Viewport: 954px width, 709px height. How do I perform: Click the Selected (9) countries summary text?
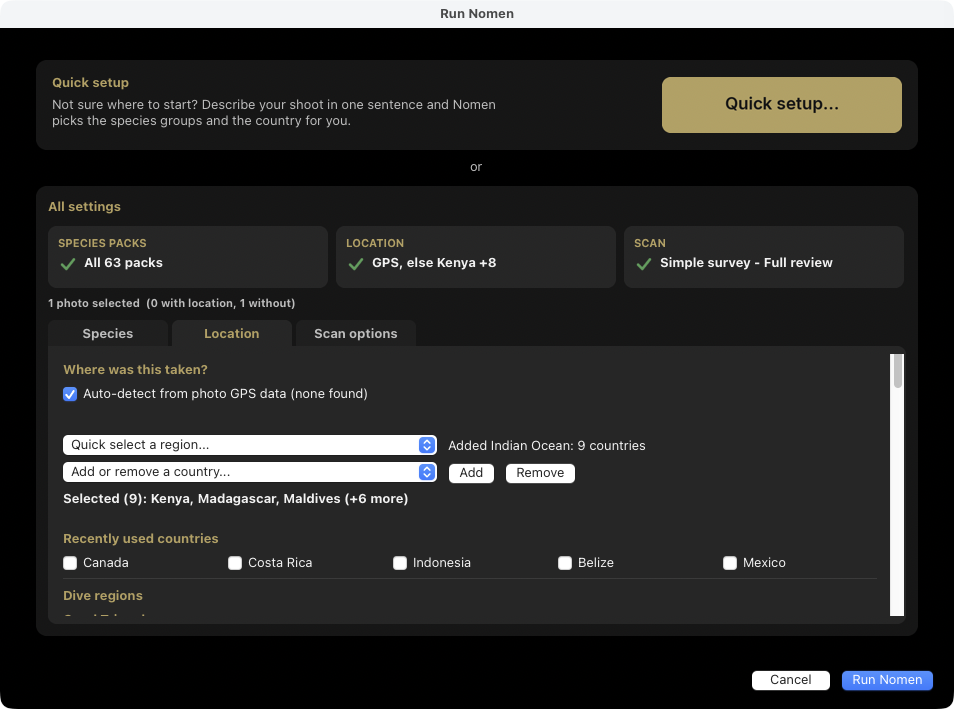coord(235,498)
